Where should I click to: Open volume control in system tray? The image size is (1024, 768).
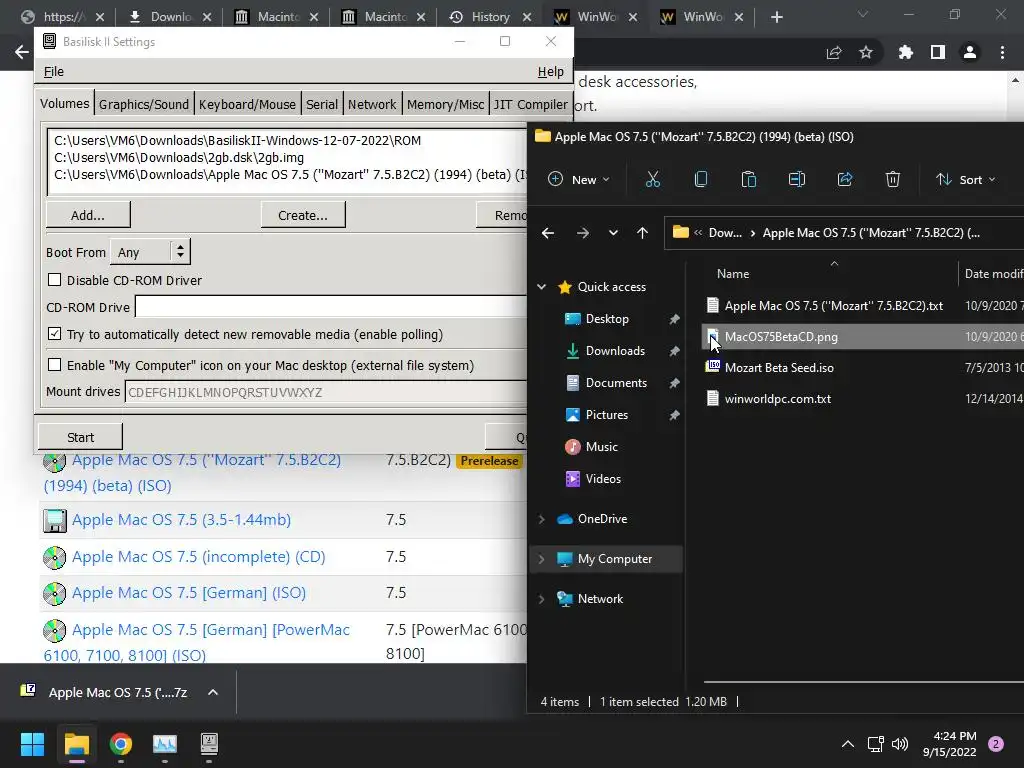point(900,744)
